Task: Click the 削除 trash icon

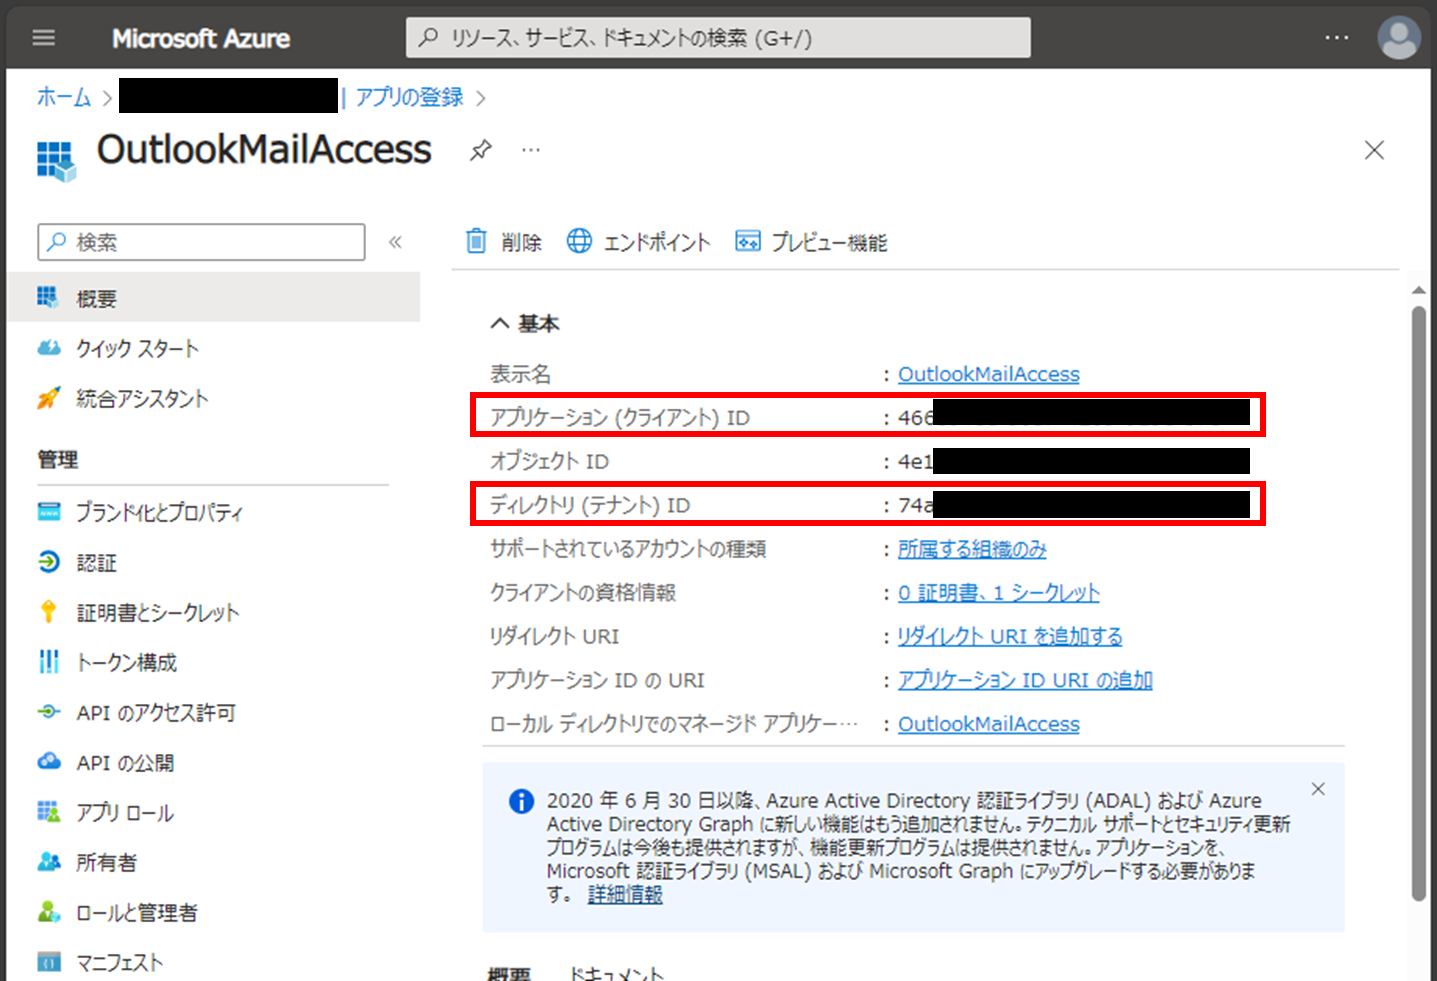Action: pos(476,241)
